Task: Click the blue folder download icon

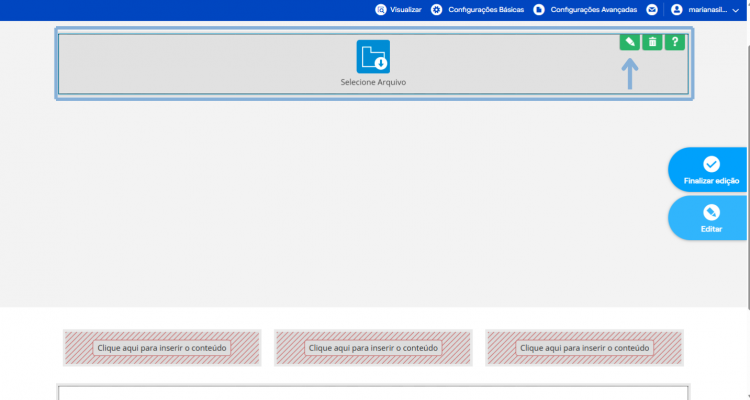Action: pos(373,56)
